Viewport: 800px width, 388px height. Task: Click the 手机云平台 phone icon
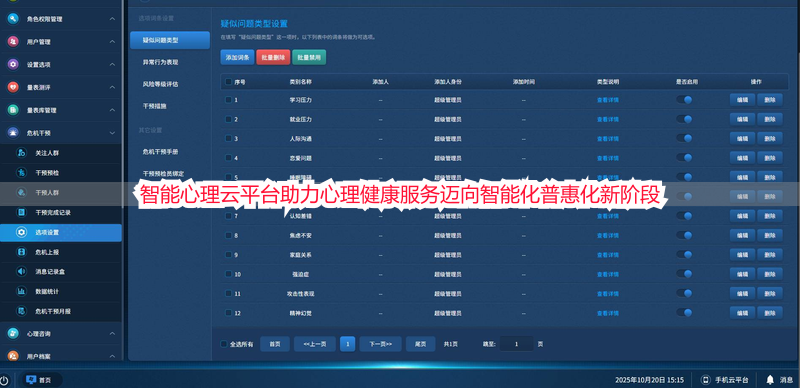pyautogui.click(x=706, y=380)
